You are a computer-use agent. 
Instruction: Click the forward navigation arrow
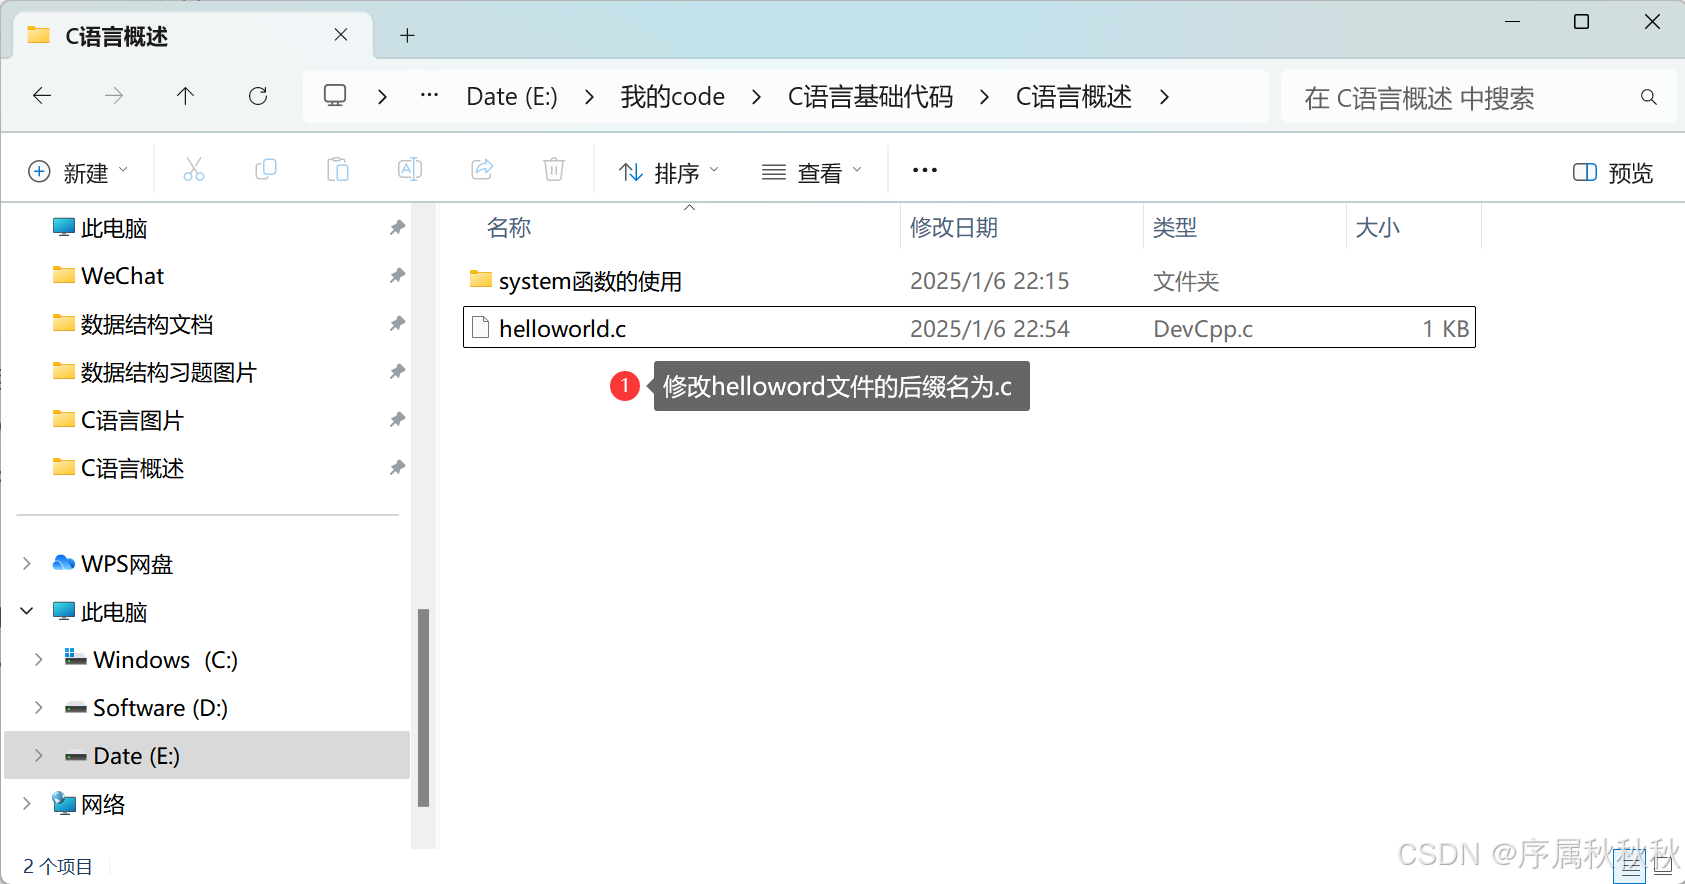coord(114,96)
